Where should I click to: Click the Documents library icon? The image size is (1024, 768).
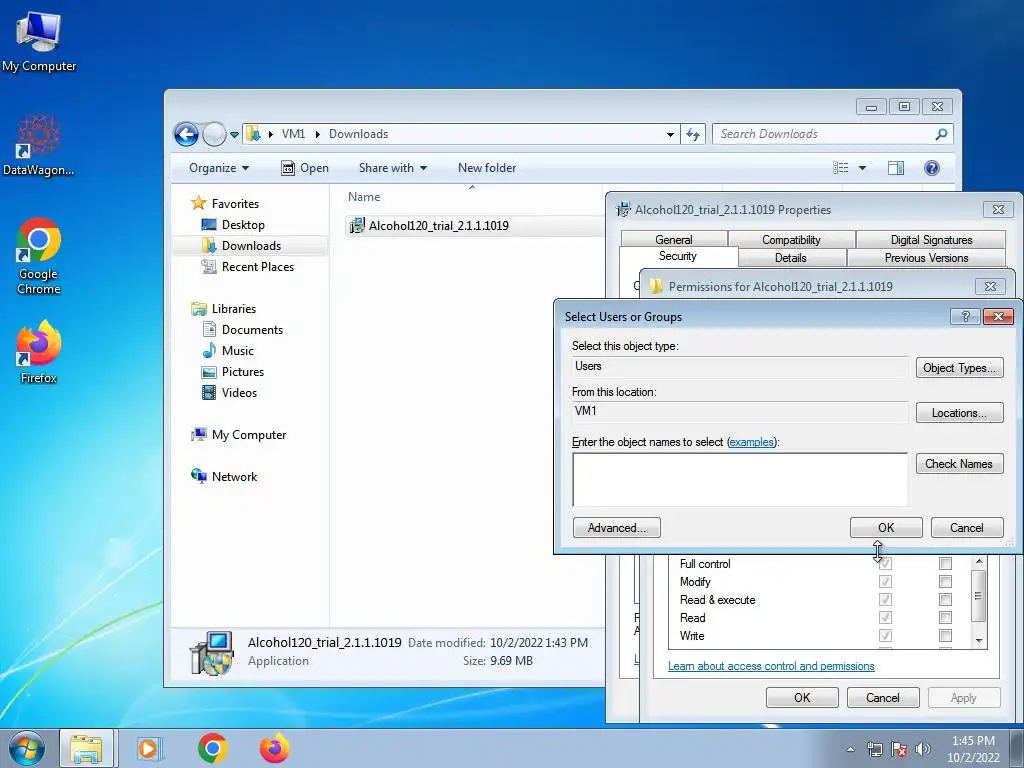209,330
